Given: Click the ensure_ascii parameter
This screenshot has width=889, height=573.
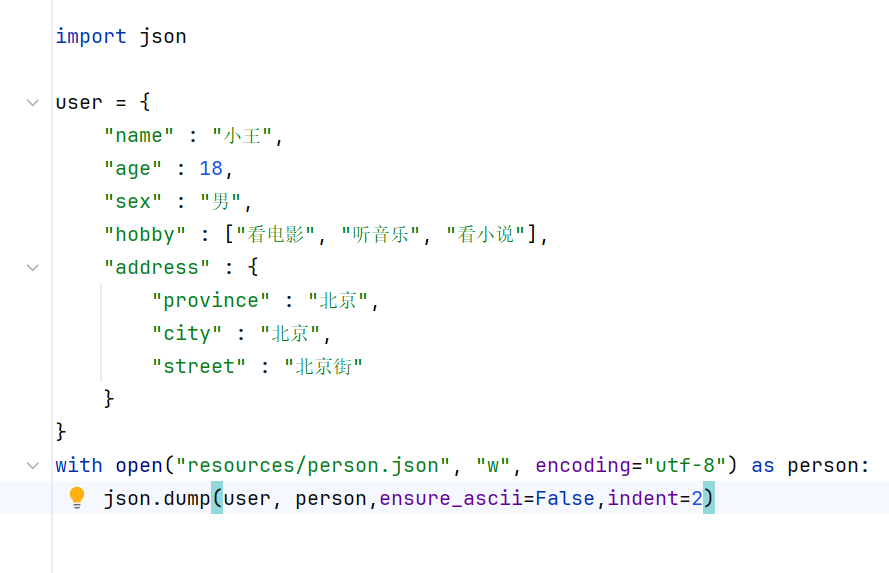Looking at the screenshot, I should pyautogui.click(x=451, y=498).
